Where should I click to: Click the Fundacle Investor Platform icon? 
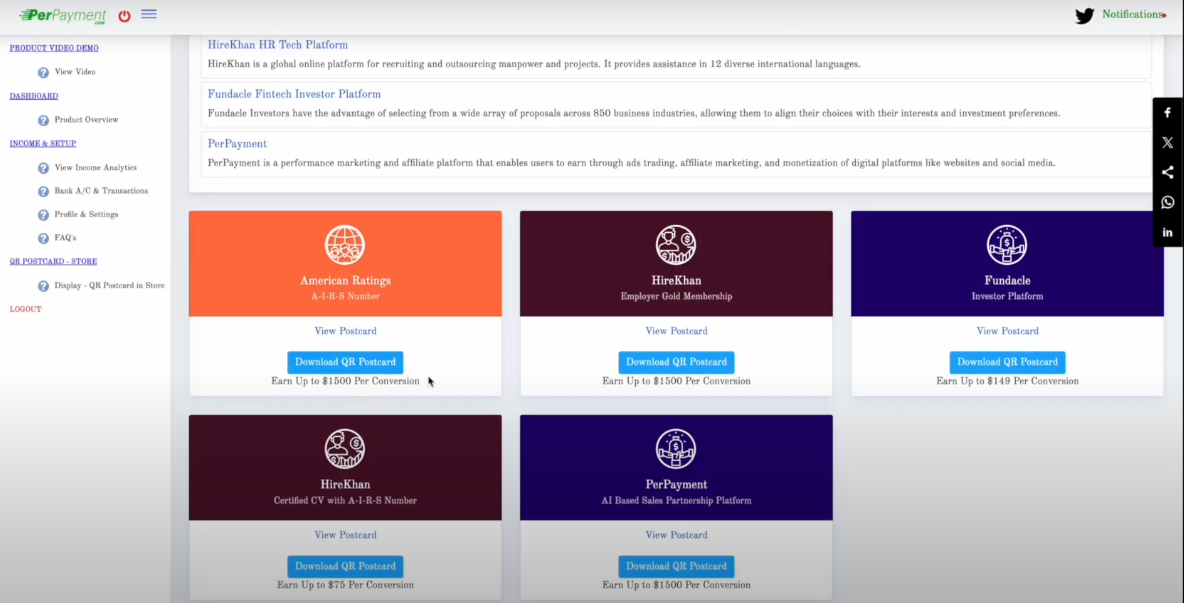(1007, 245)
